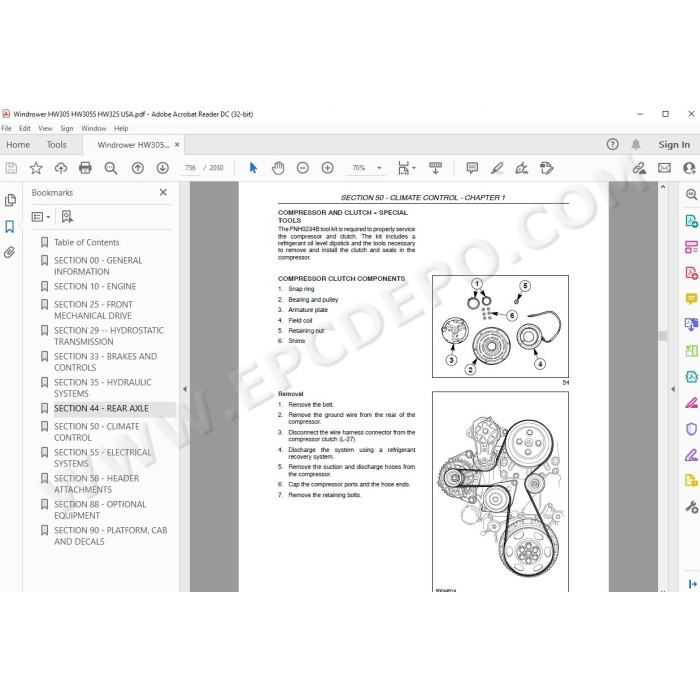This screenshot has height=700, width=700.
Task: Open the Comment tool in right pane
Action: 691,299
